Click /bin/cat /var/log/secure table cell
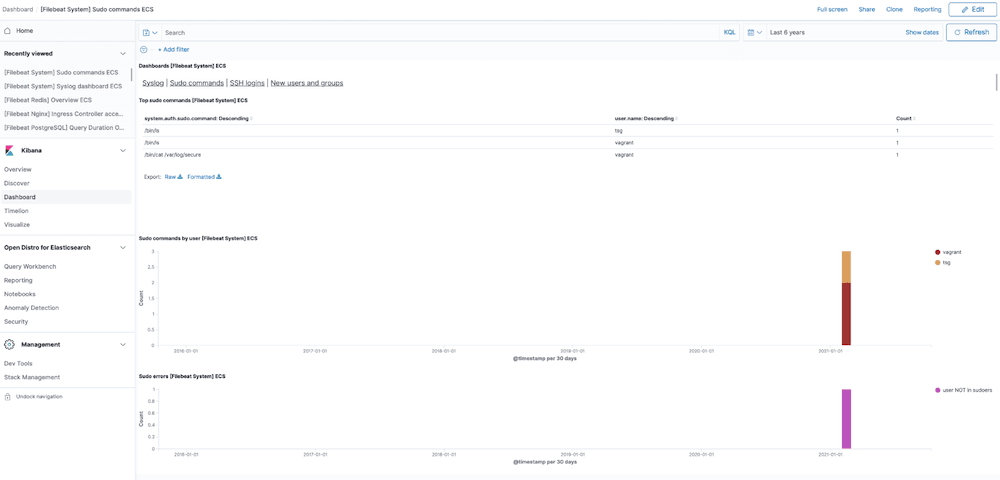The width and height of the screenshot is (1000, 480). 173,155
